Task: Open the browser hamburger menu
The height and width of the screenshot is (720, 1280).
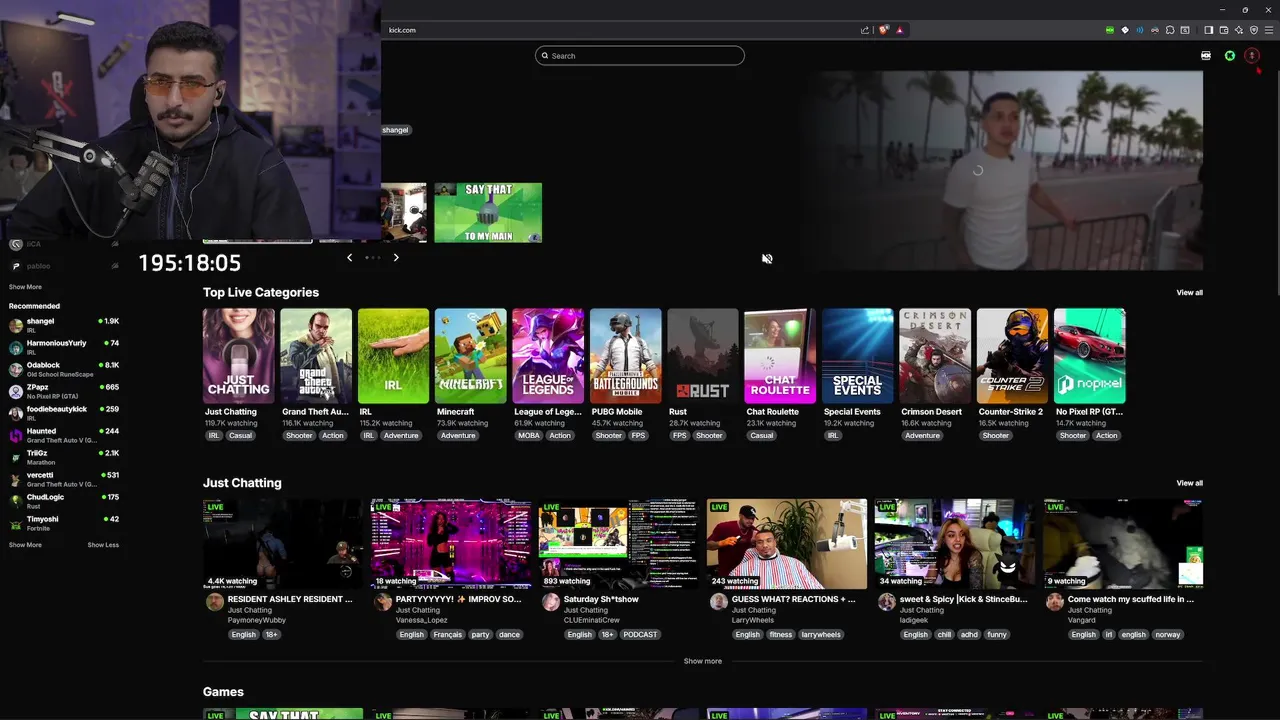Action: pos(1269,30)
